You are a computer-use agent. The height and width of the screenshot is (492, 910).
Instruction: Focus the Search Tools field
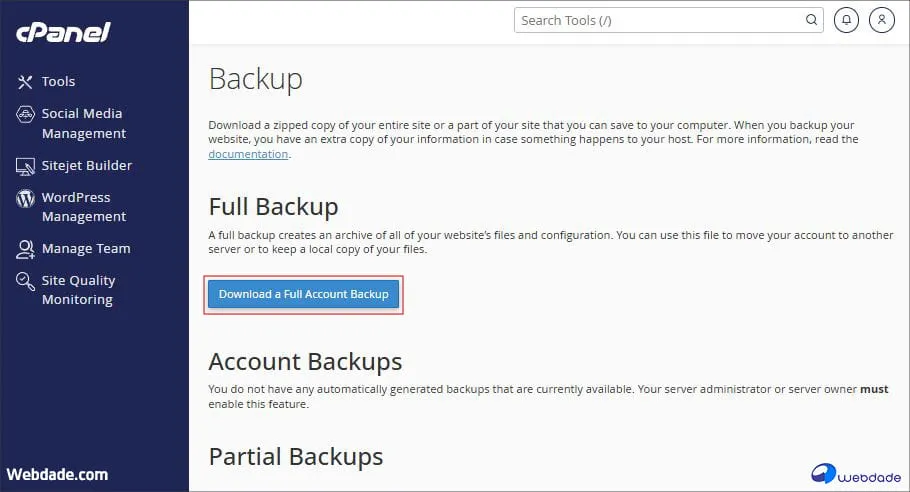tap(660, 20)
